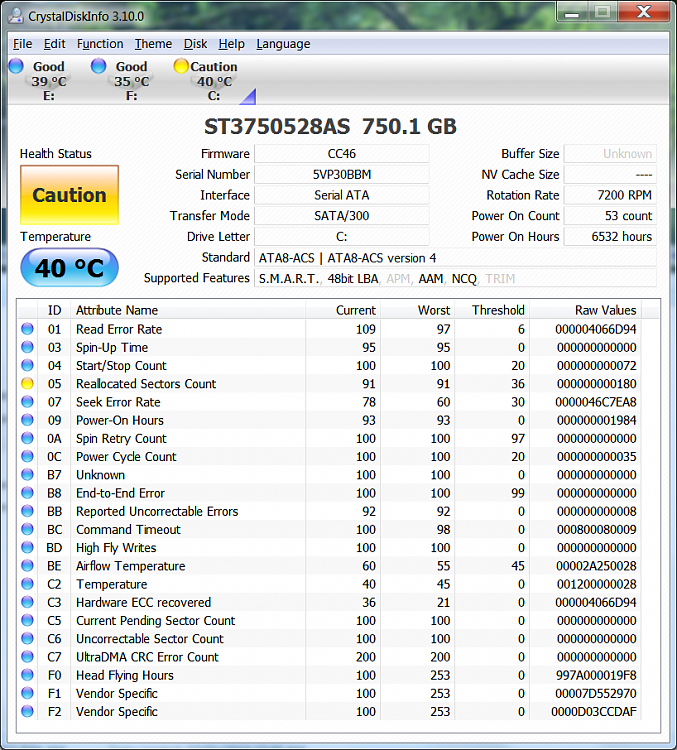
Task: Click the CrystalDiskInfo title bar app icon
Action: tap(16, 16)
